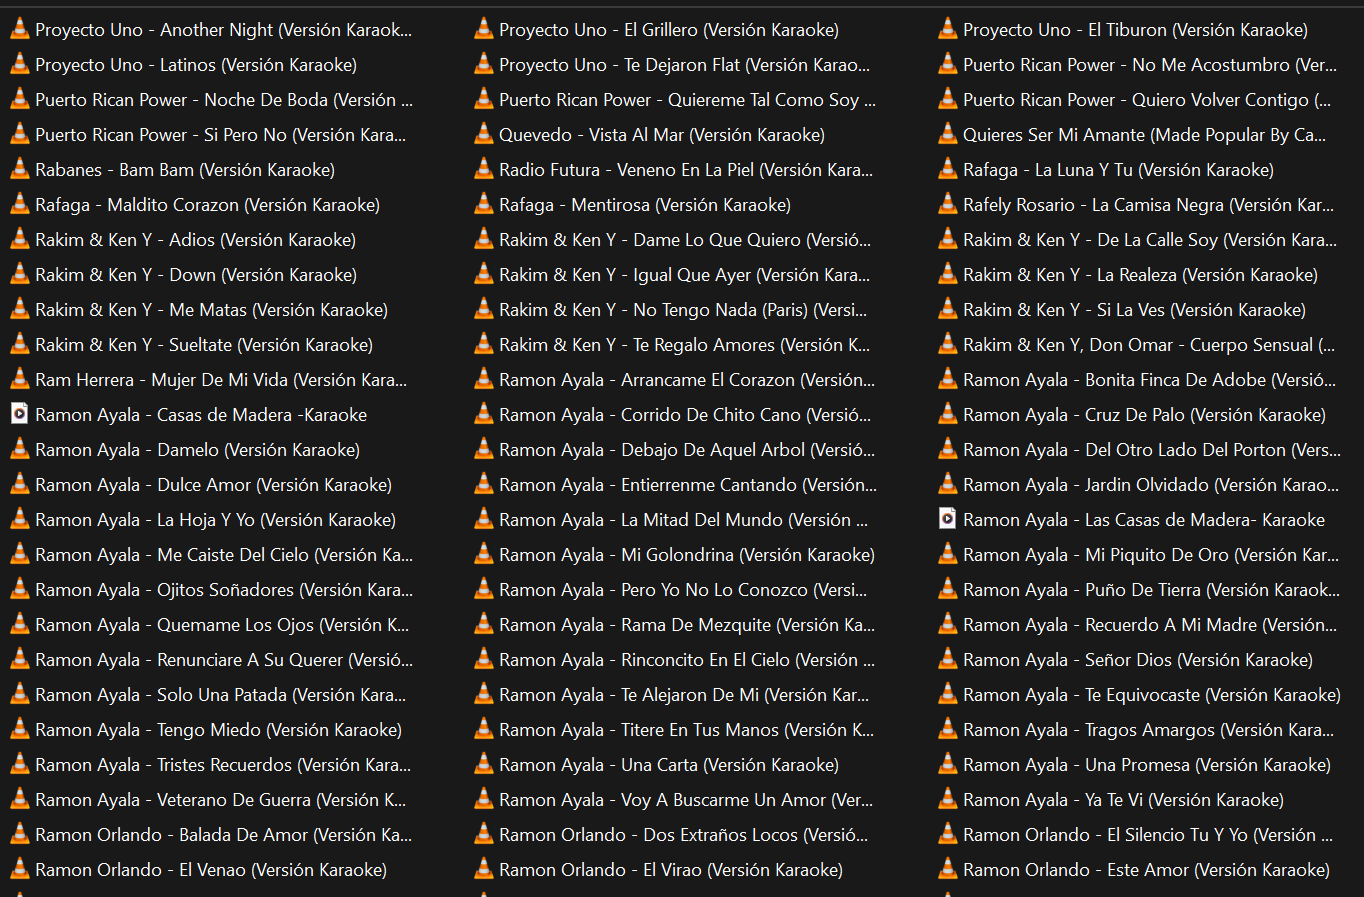Viewport: 1364px width, 897px height.
Task: Select Puerto Rican Power - Noche De Boda file
Action: pyautogui.click(x=223, y=100)
